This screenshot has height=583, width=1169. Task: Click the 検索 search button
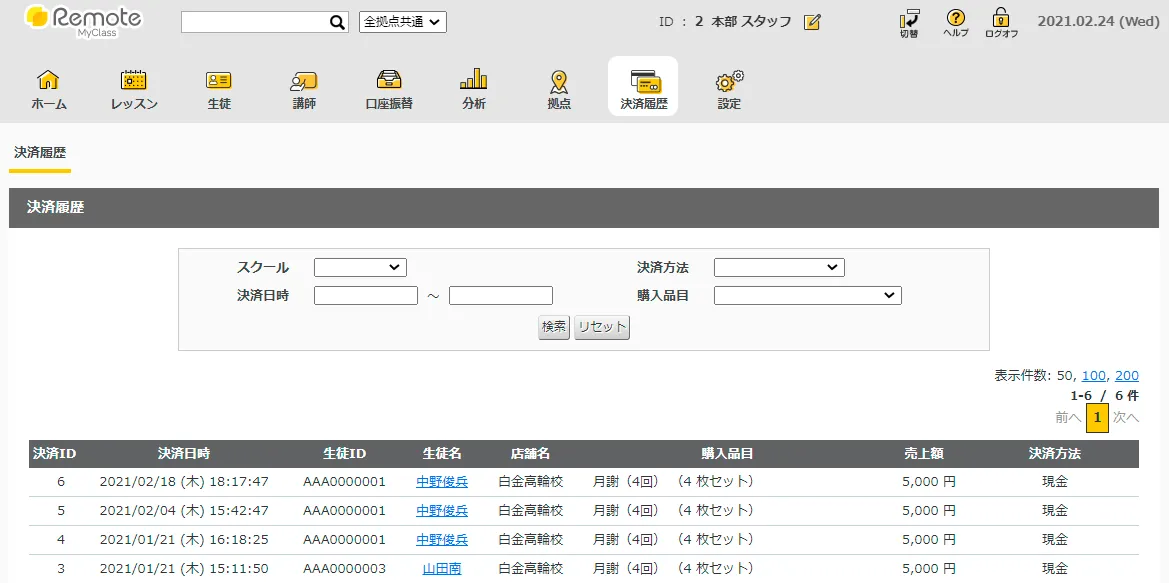[x=554, y=327]
